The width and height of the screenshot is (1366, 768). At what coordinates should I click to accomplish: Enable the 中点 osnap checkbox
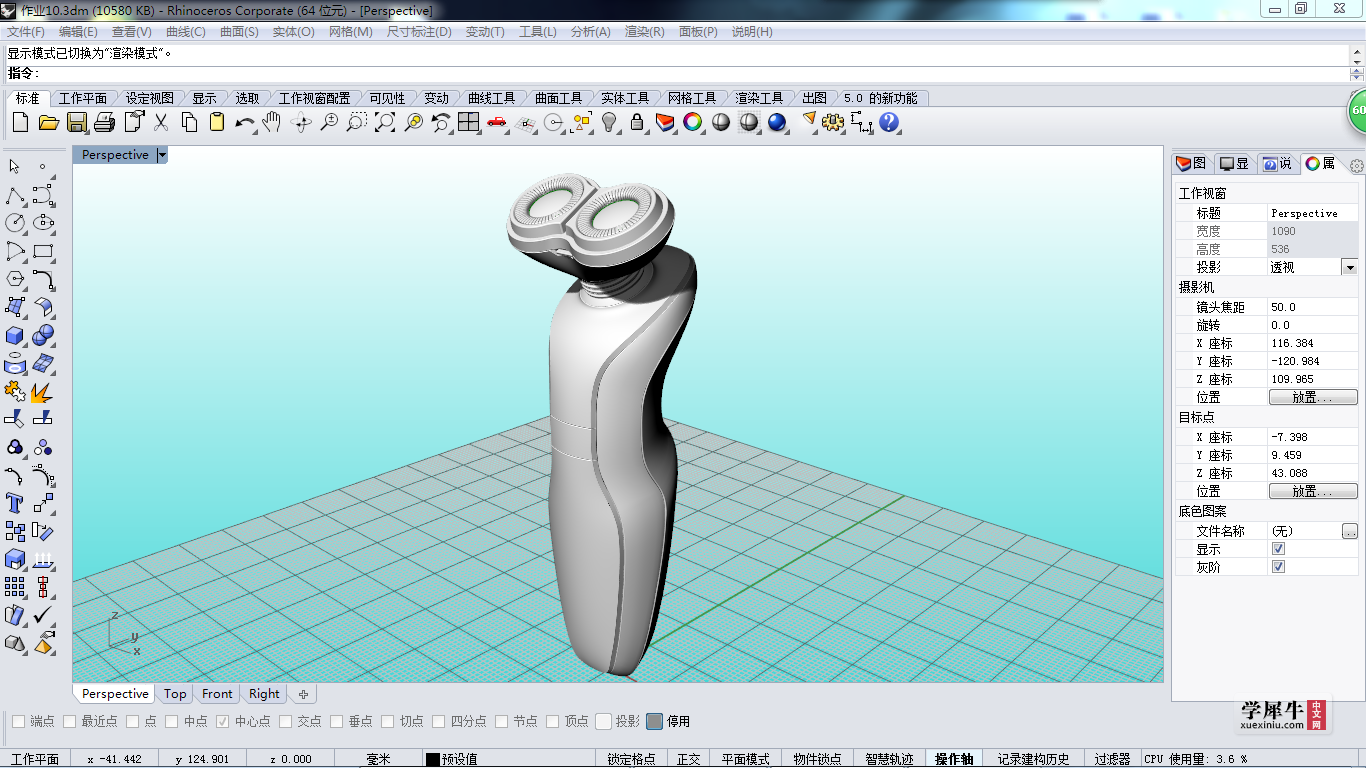[172, 721]
